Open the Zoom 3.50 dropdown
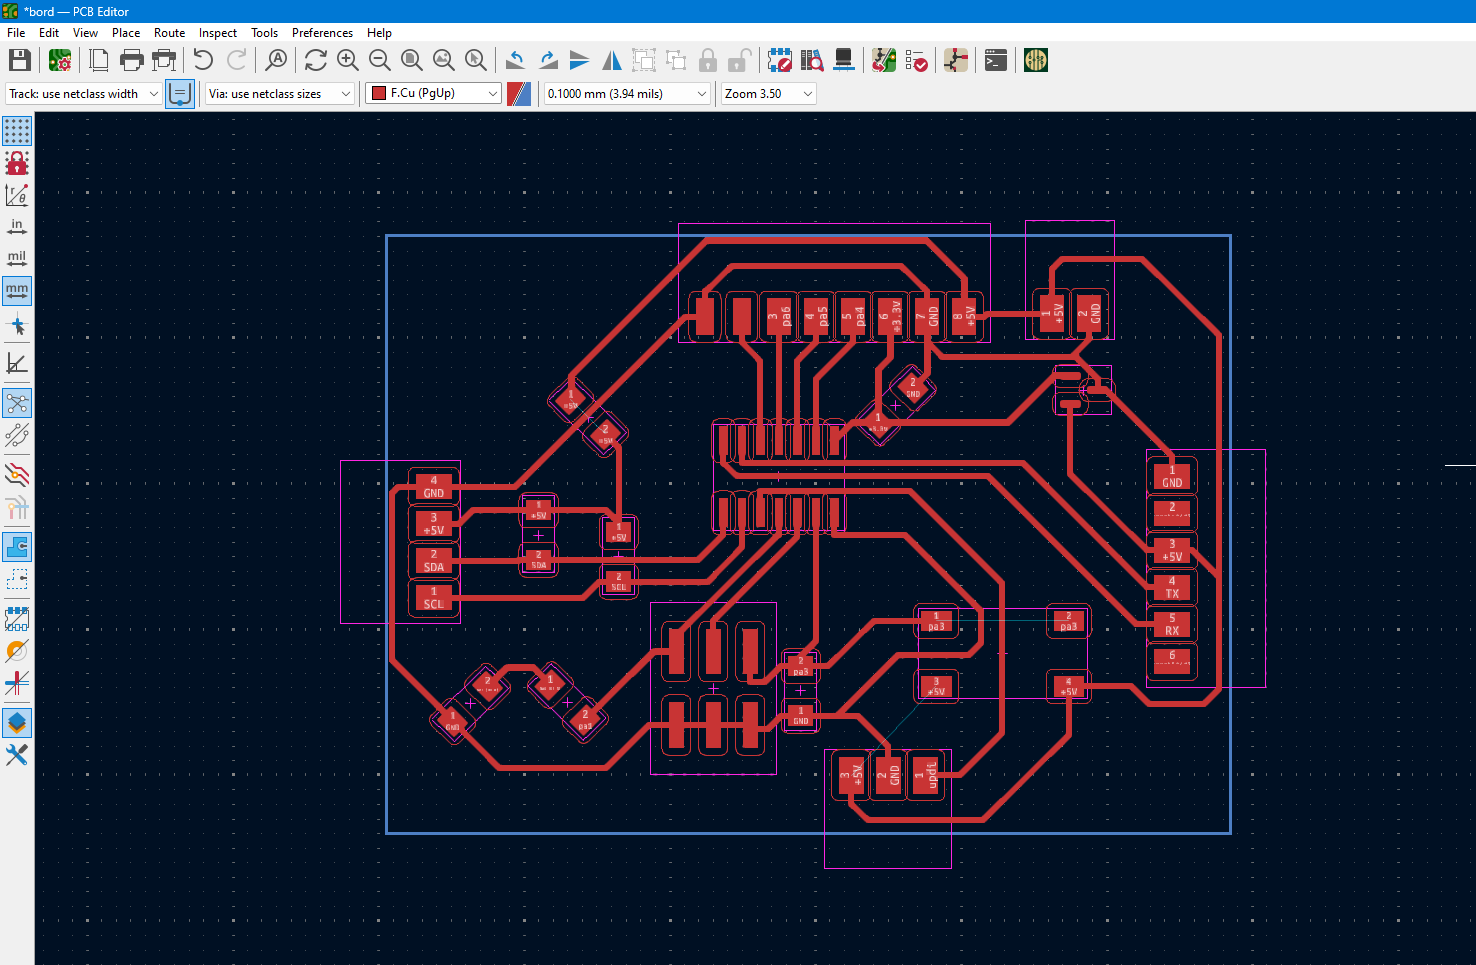 pyautogui.click(x=769, y=94)
